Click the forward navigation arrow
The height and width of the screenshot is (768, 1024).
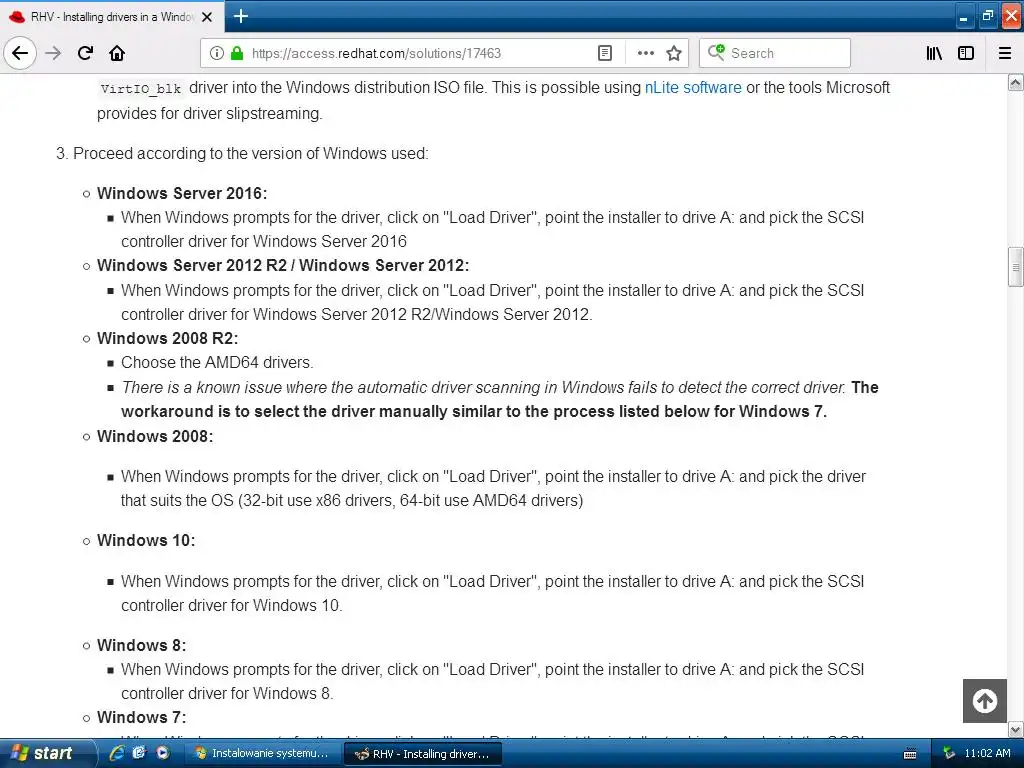pyautogui.click(x=53, y=53)
